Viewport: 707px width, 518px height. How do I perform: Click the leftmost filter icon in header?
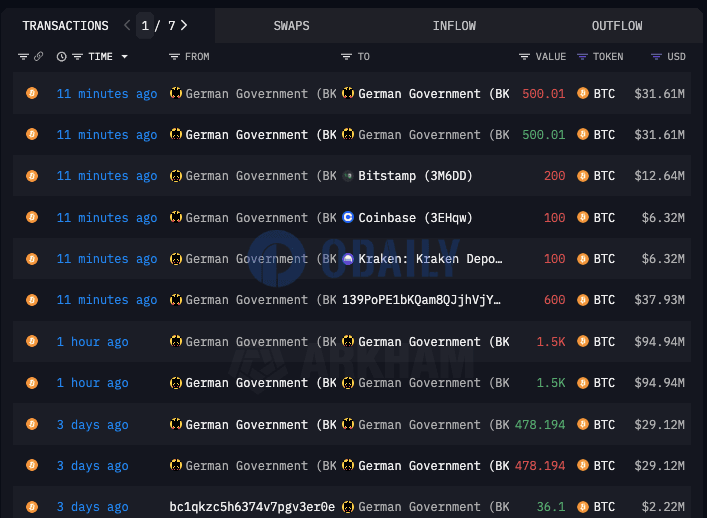click(23, 57)
